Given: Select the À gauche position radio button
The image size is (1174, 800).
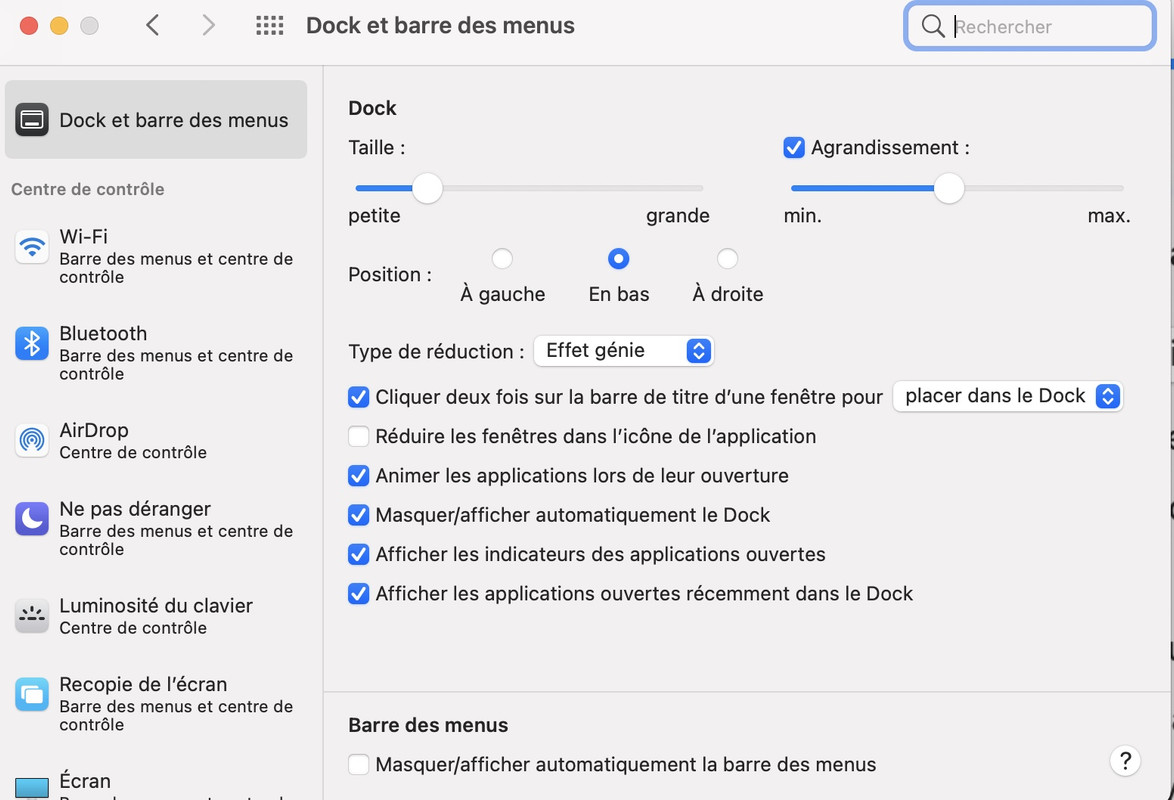Looking at the screenshot, I should (x=502, y=259).
